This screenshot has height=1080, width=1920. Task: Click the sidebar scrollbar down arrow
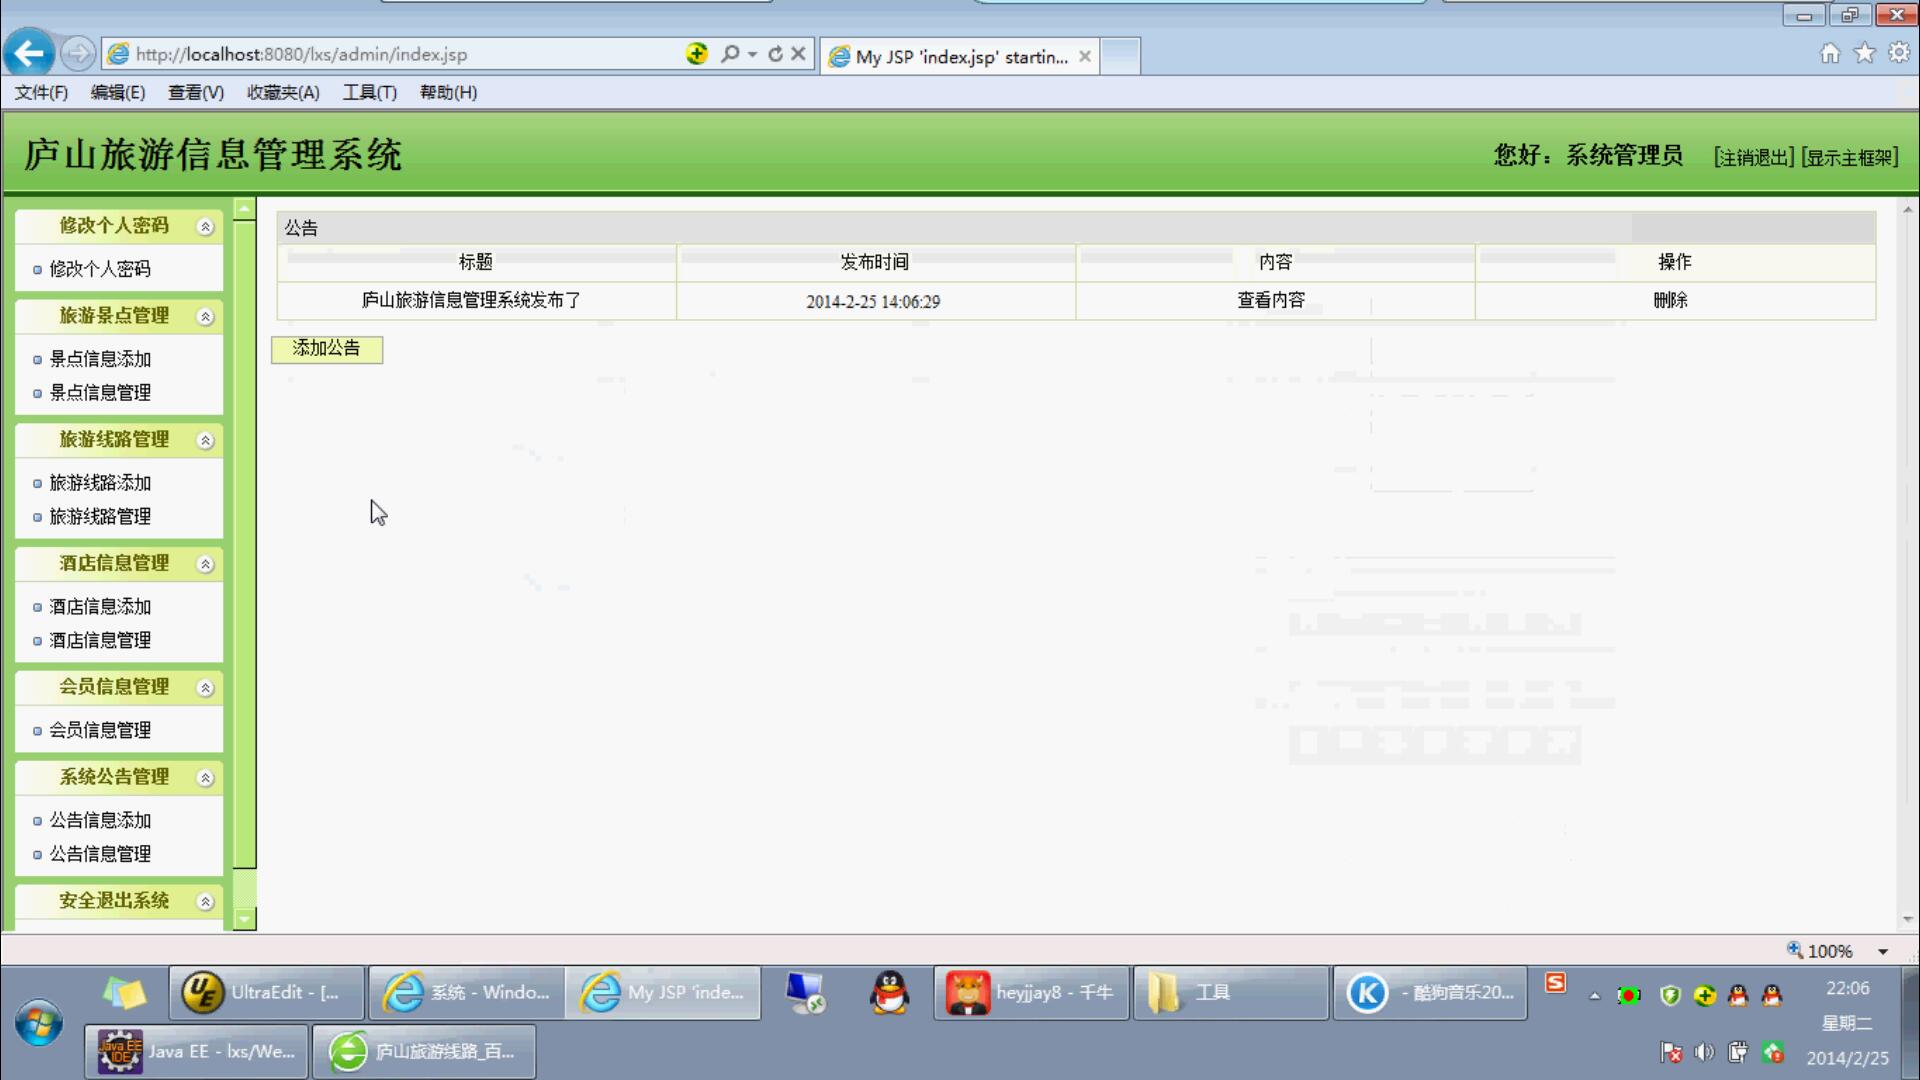coord(245,919)
